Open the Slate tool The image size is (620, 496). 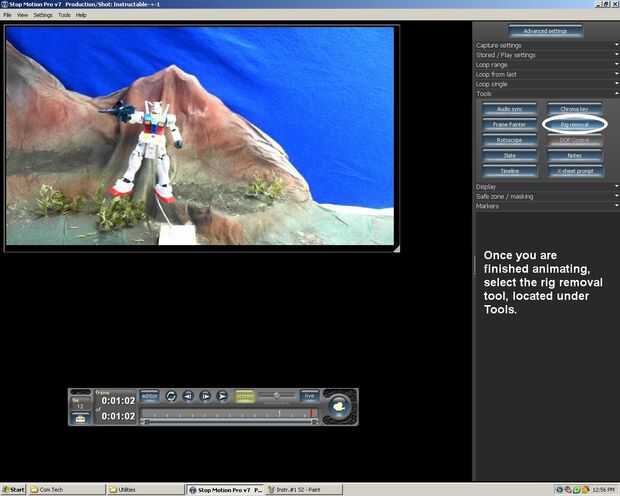[509, 155]
